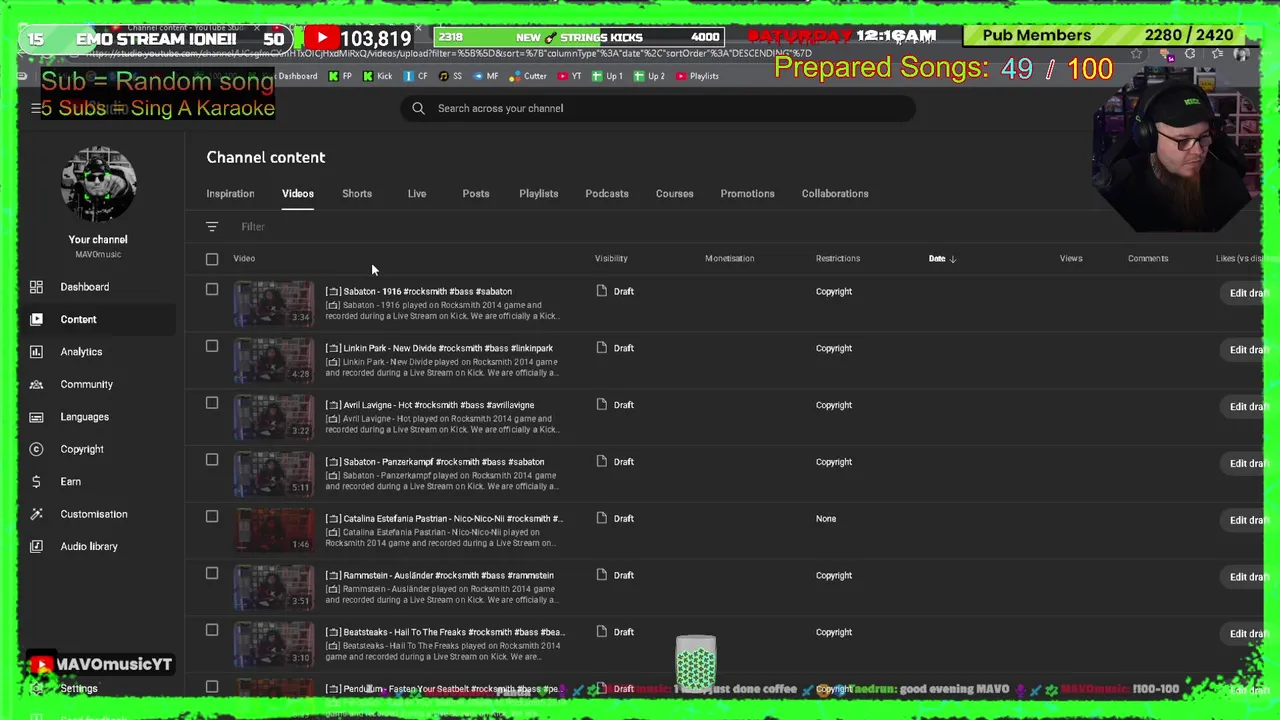Click the Filter input field
This screenshot has height=720, width=1280.
[253, 227]
